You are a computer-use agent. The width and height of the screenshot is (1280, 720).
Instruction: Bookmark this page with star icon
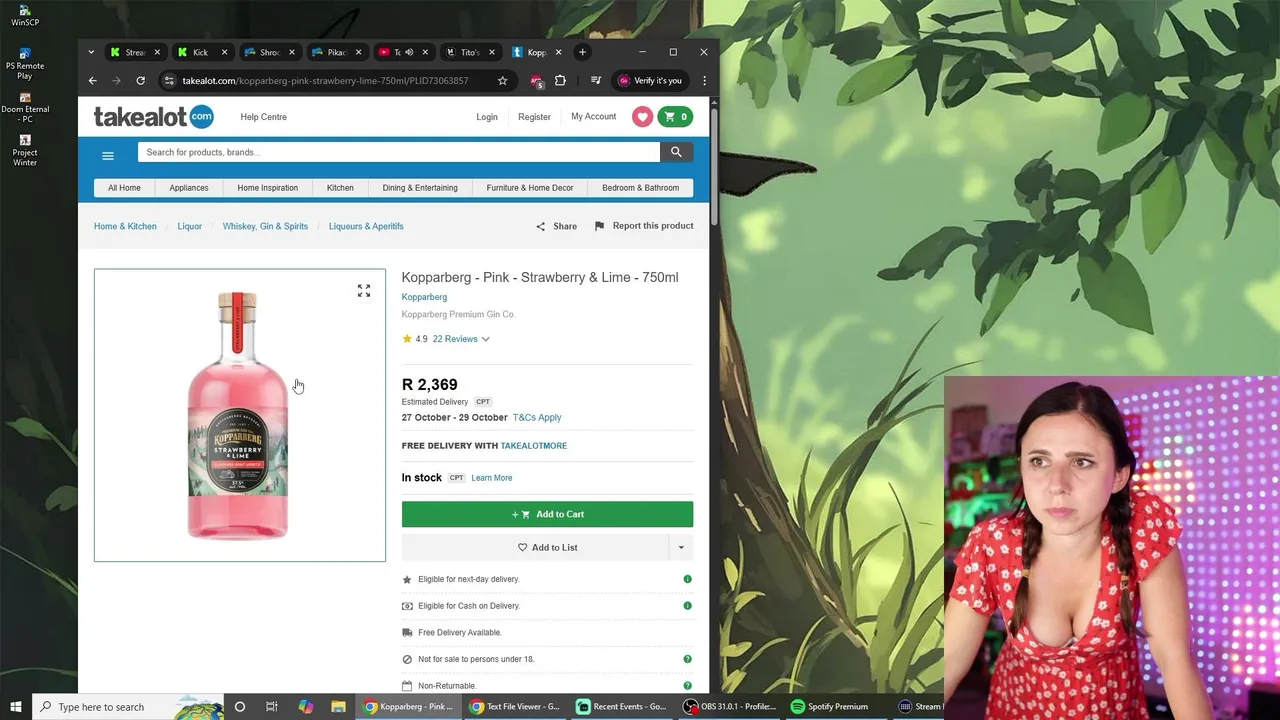[502, 81]
